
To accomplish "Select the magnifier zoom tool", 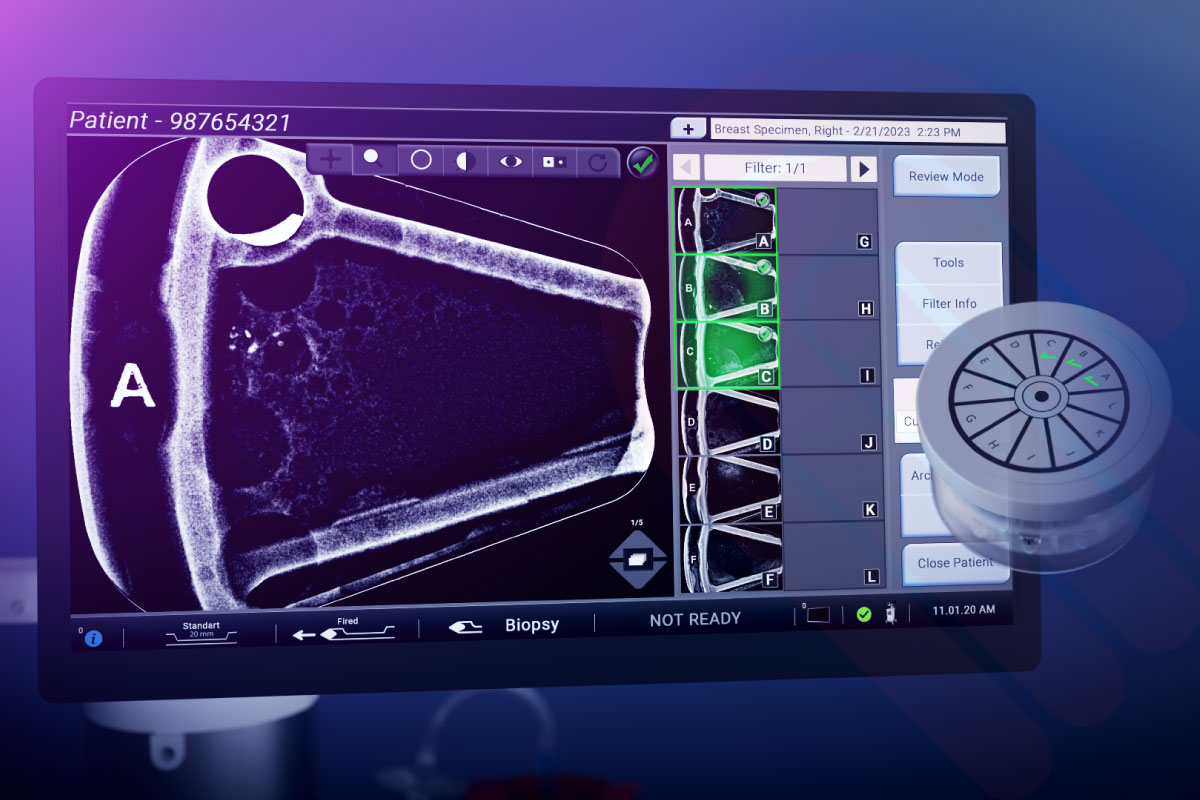I will [374, 159].
